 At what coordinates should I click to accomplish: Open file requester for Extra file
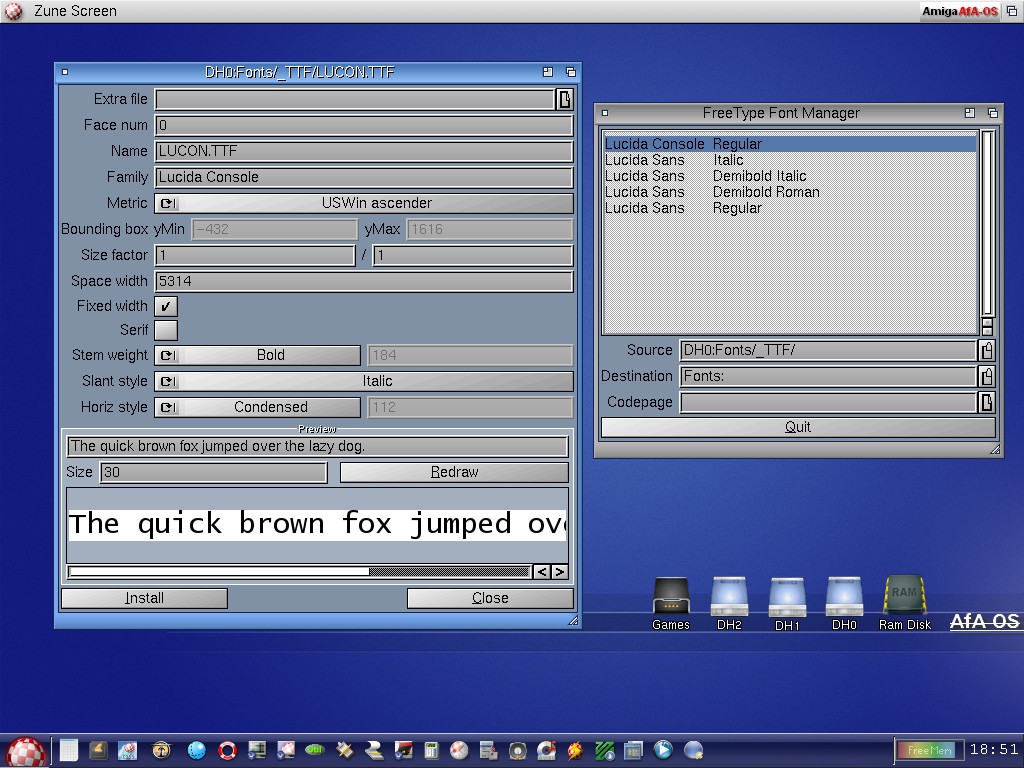(564, 99)
